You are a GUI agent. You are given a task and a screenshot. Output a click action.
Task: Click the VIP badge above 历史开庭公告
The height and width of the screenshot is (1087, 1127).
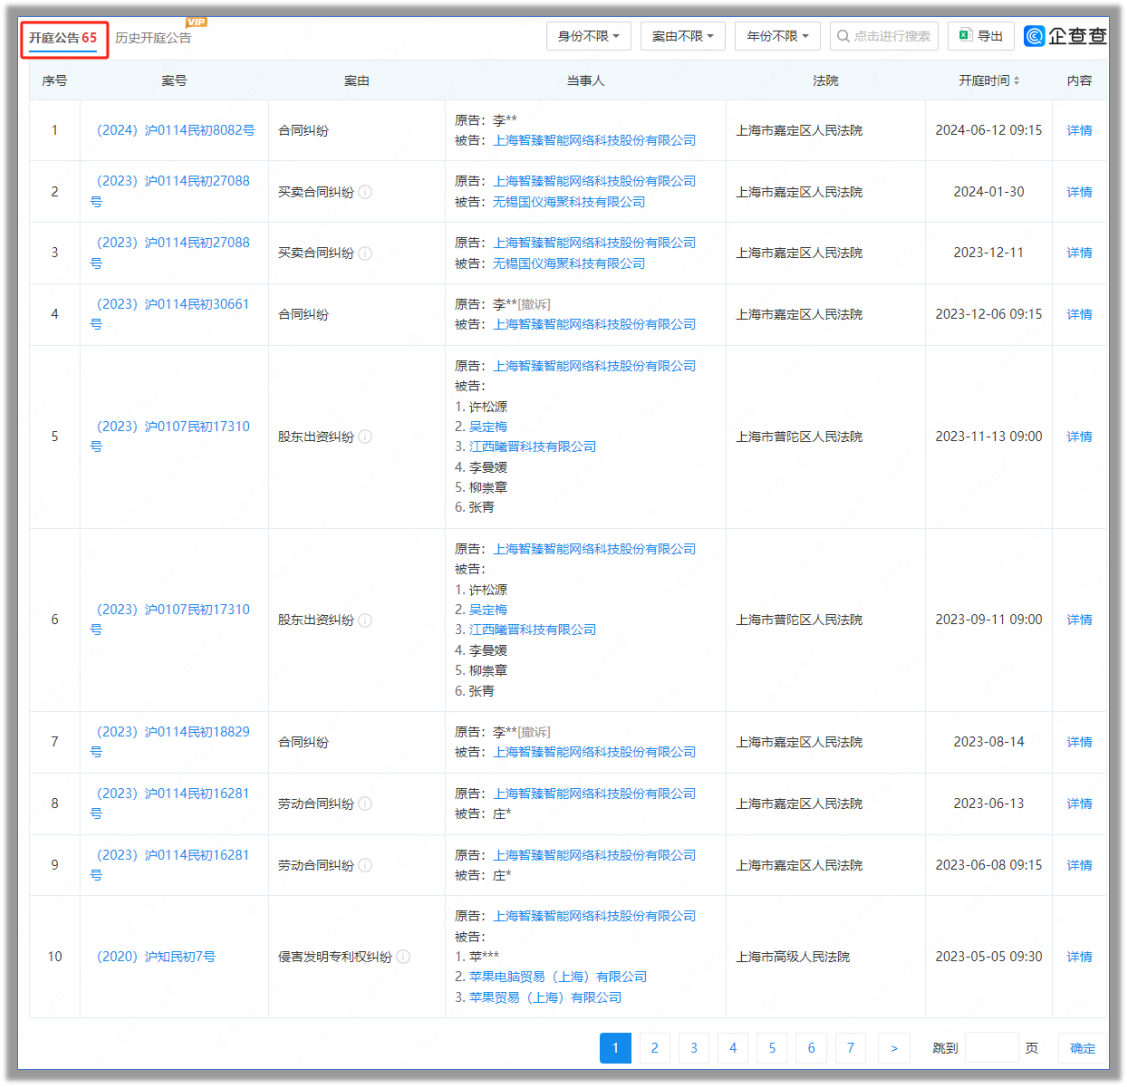(196, 22)
